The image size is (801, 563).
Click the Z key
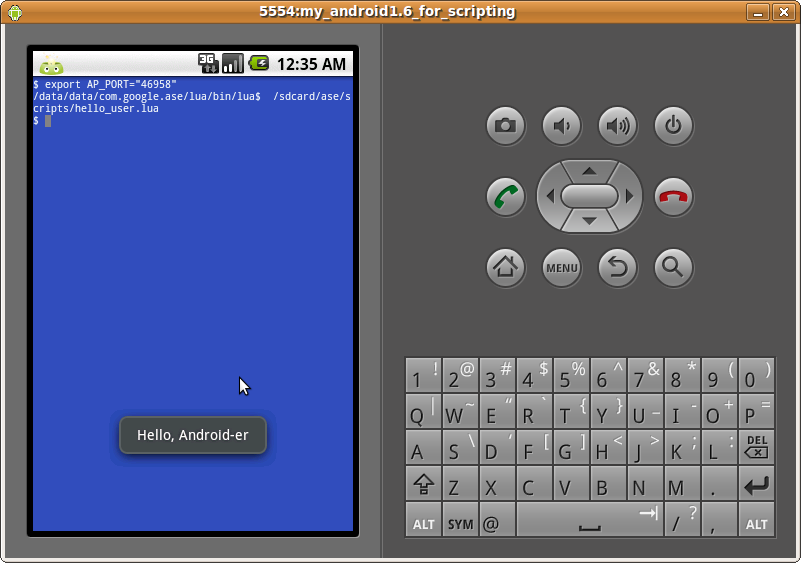[460, 483]
